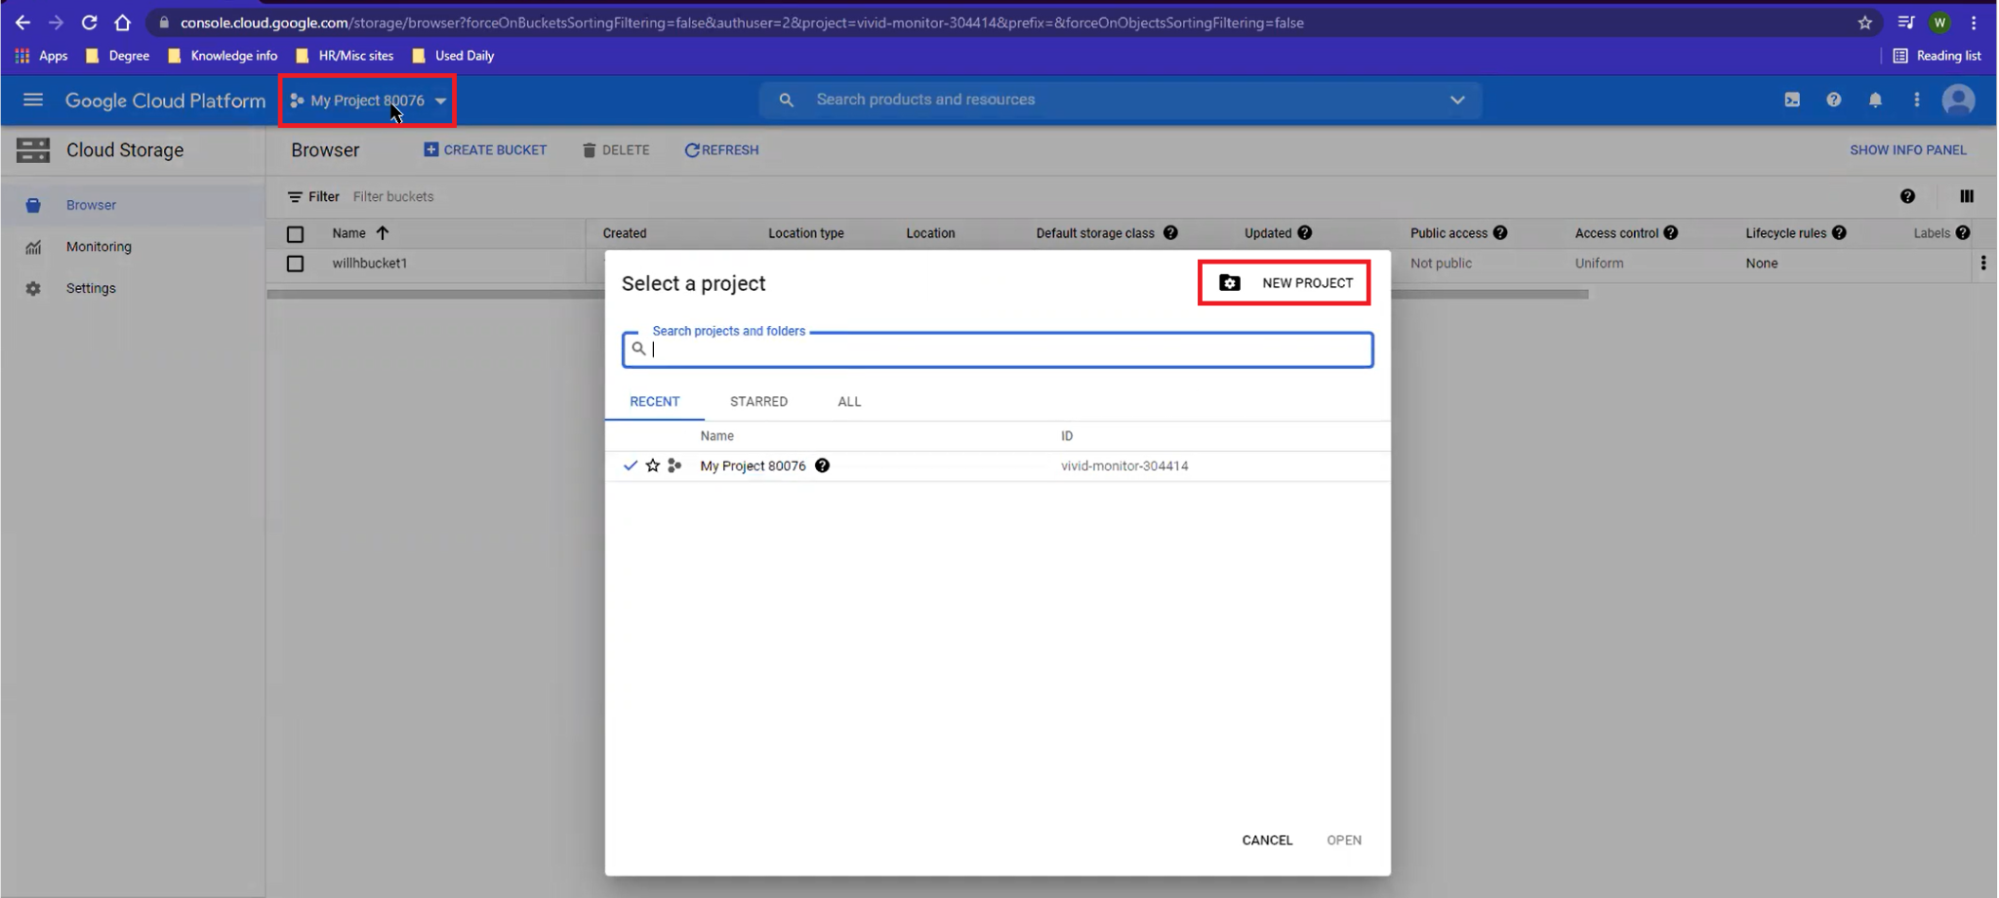Open the header three-dot settings menu
1999x898 pixels.
(1916, 100)
